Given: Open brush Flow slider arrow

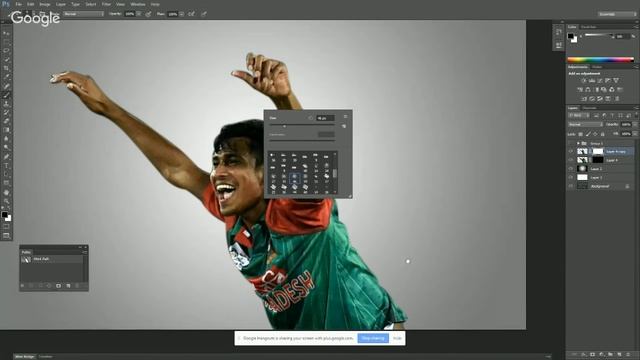Looking at the screenshot, I should 181,14.
